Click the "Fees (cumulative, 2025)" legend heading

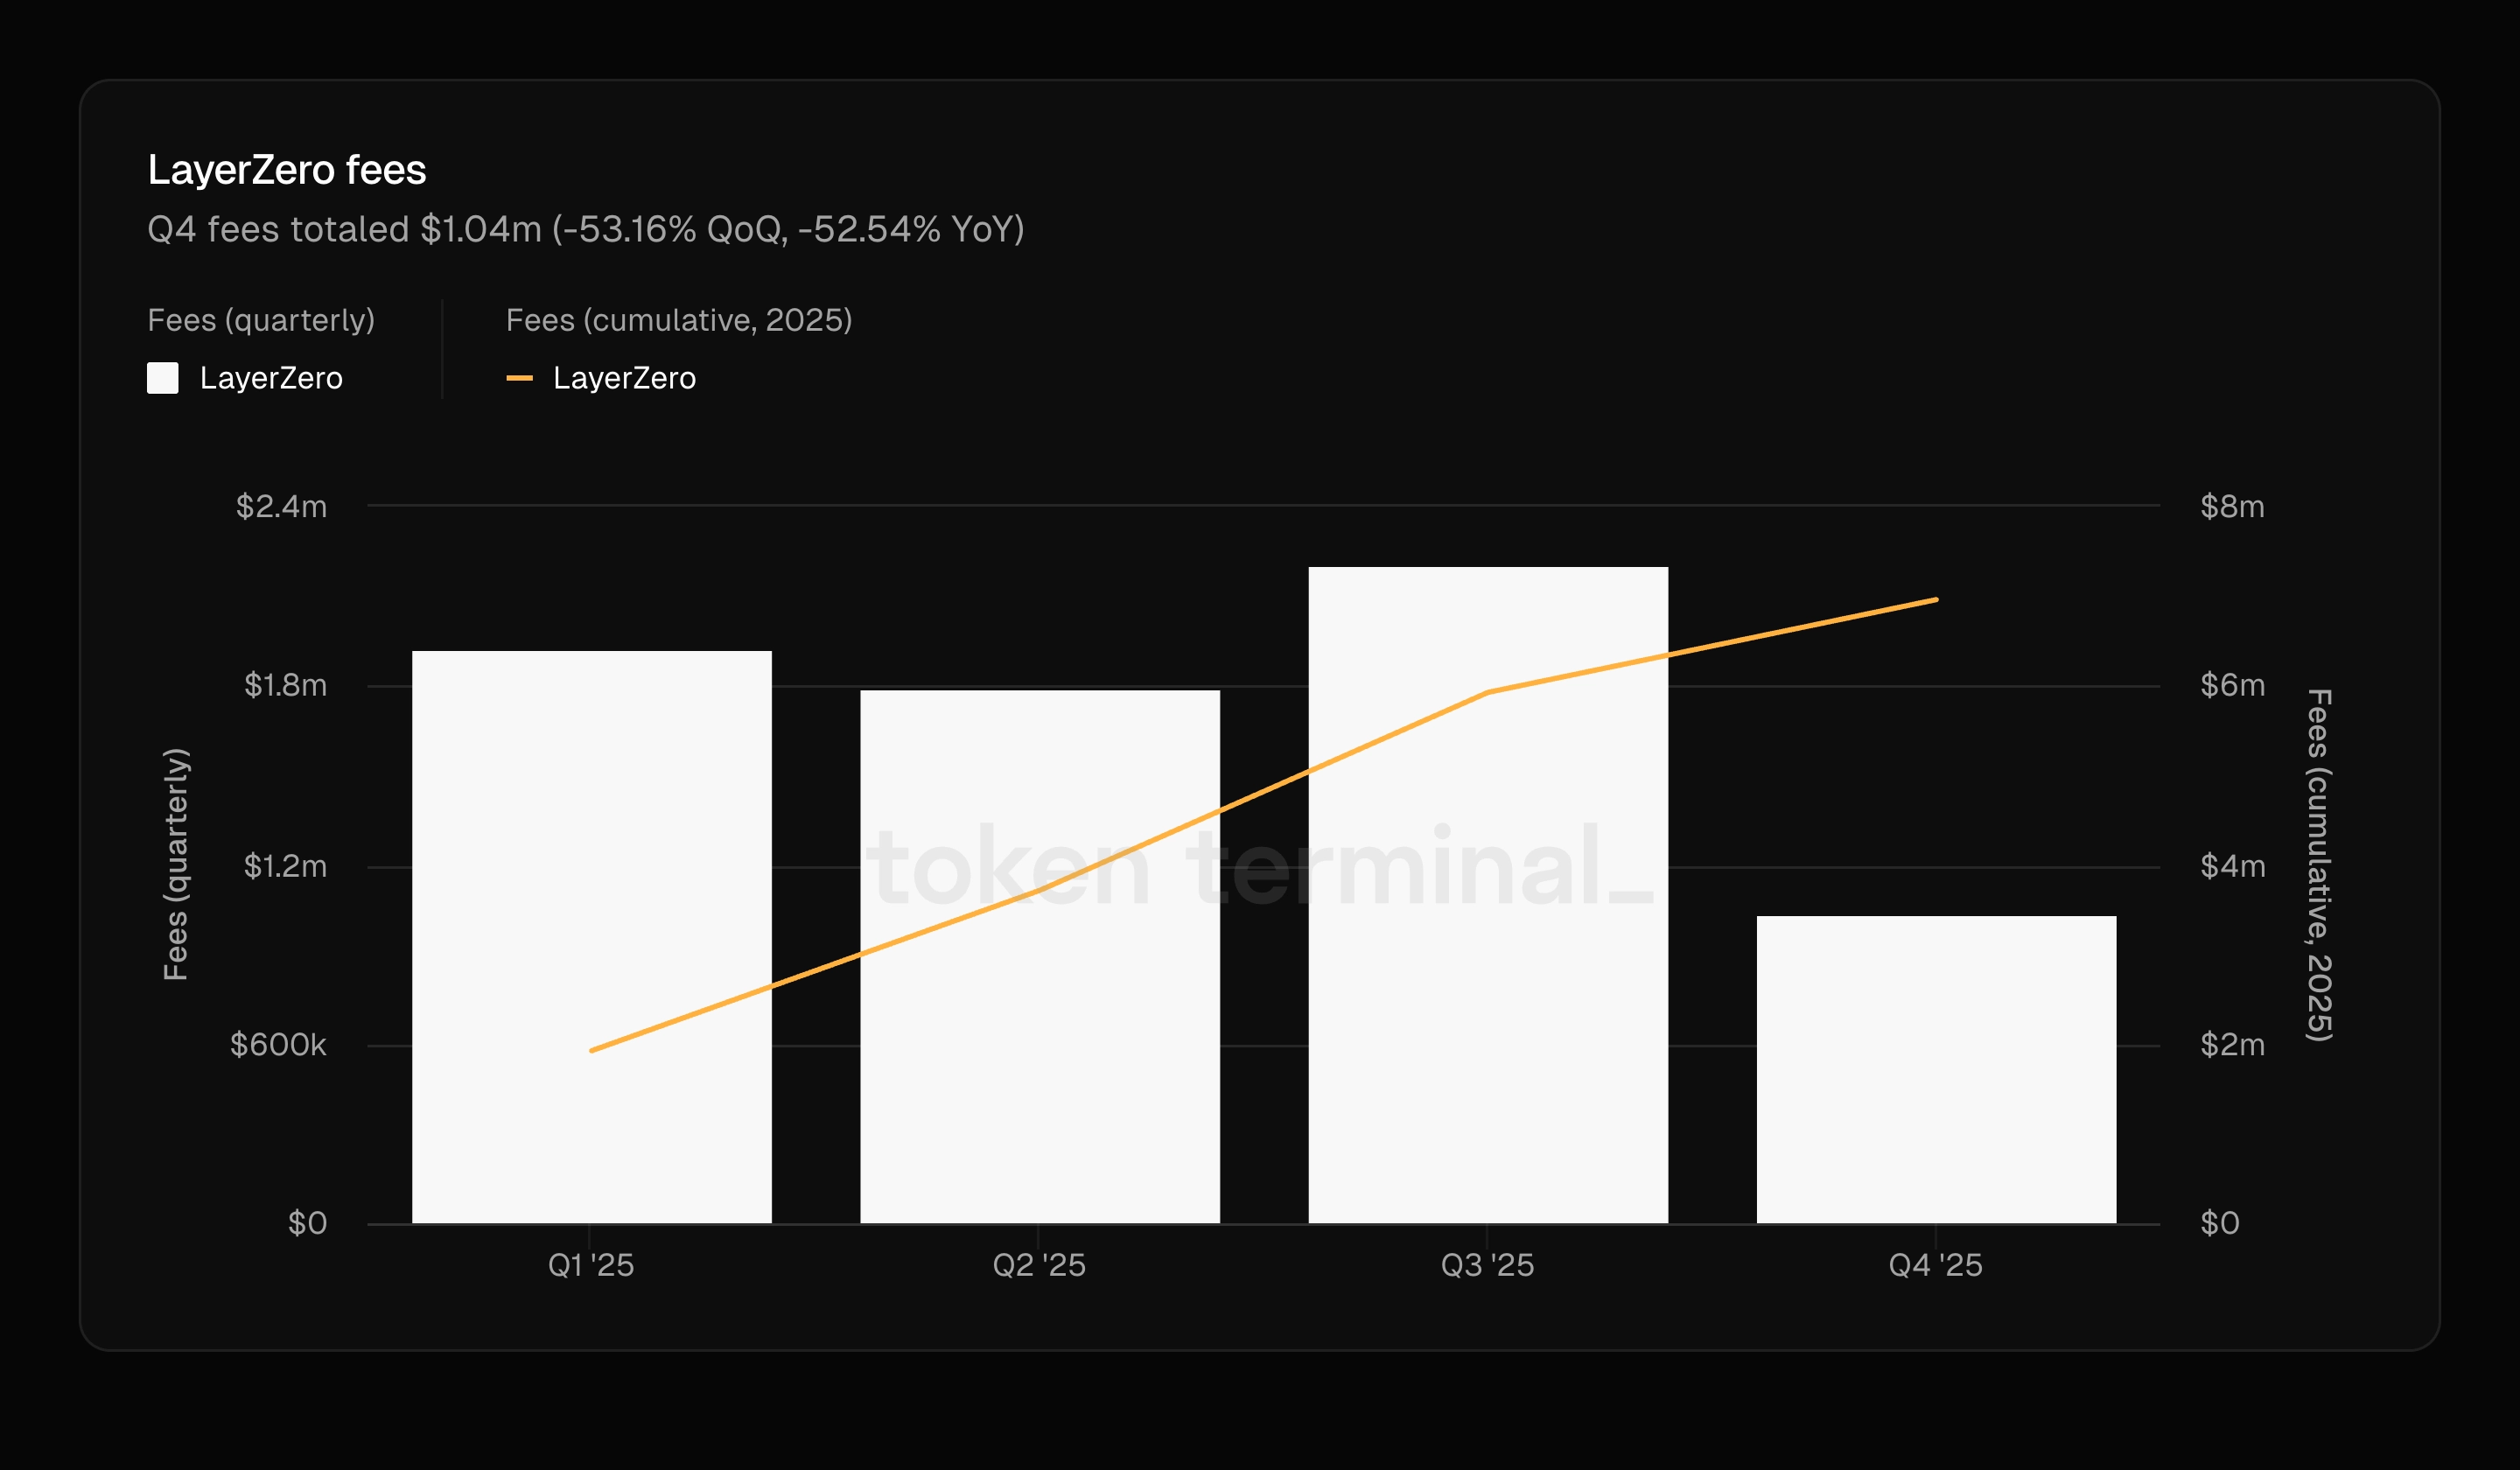(679, 320)
